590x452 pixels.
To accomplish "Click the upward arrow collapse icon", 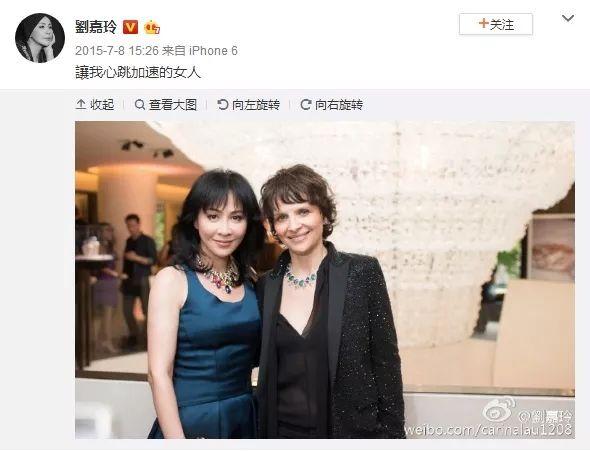I will 81,105.
